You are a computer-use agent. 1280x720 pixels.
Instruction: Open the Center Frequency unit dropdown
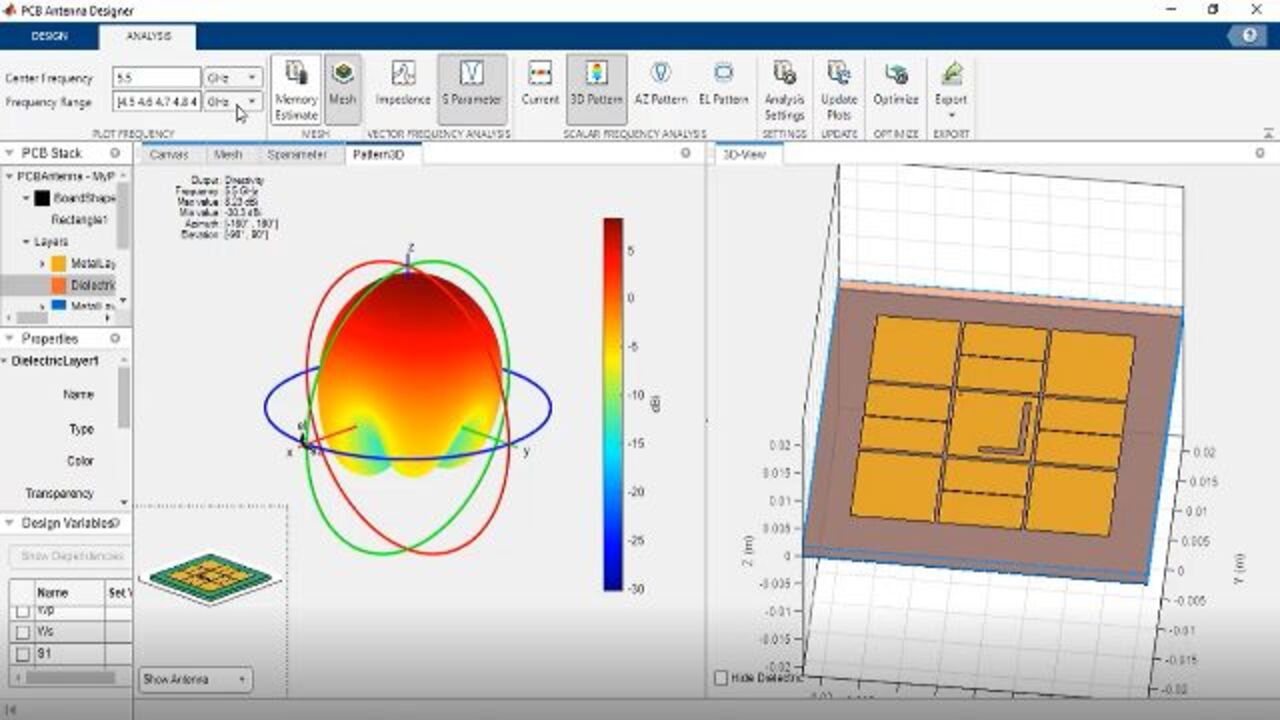(233, 78)
